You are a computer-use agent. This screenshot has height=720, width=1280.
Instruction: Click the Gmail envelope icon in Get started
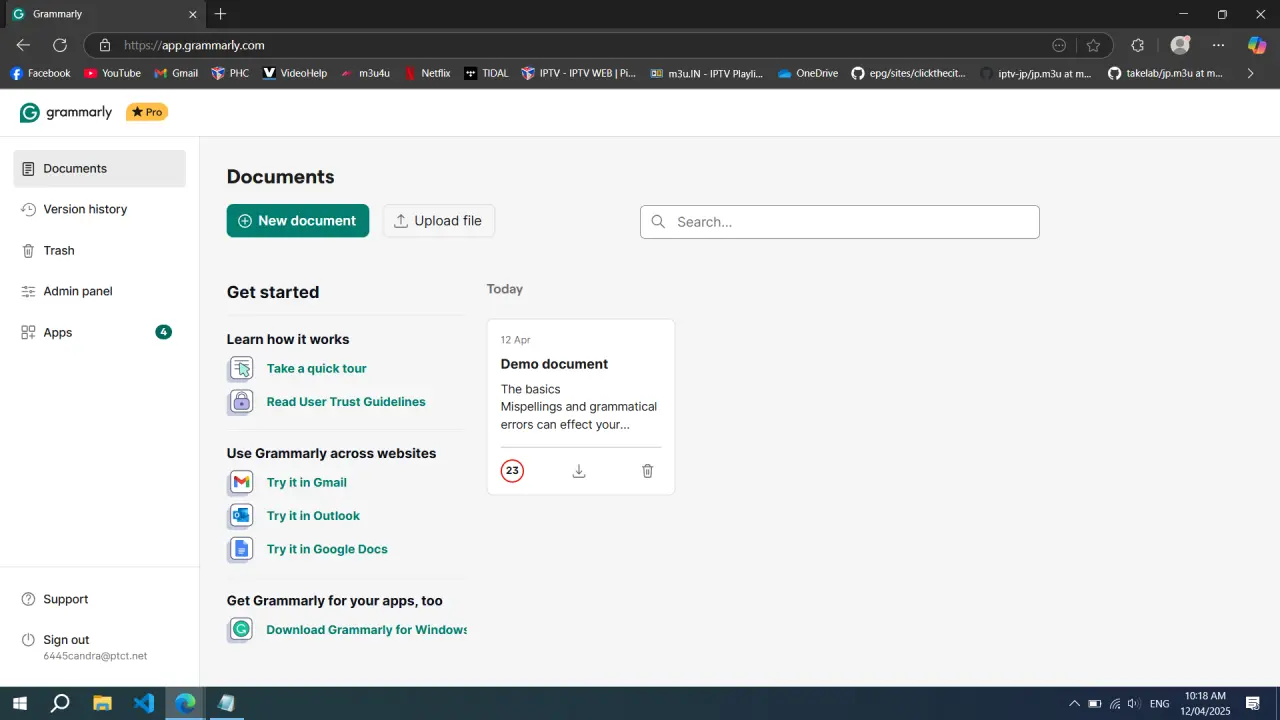point(241,483)
